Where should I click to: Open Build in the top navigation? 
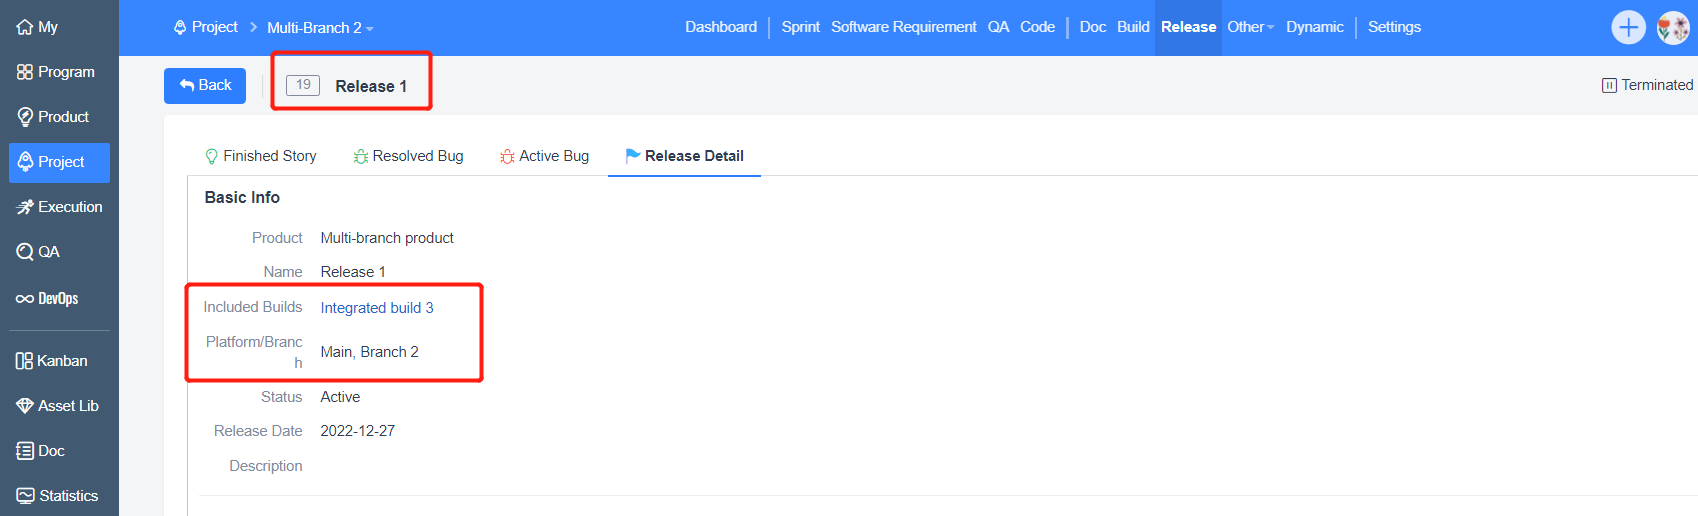(x=1133, y=27)
